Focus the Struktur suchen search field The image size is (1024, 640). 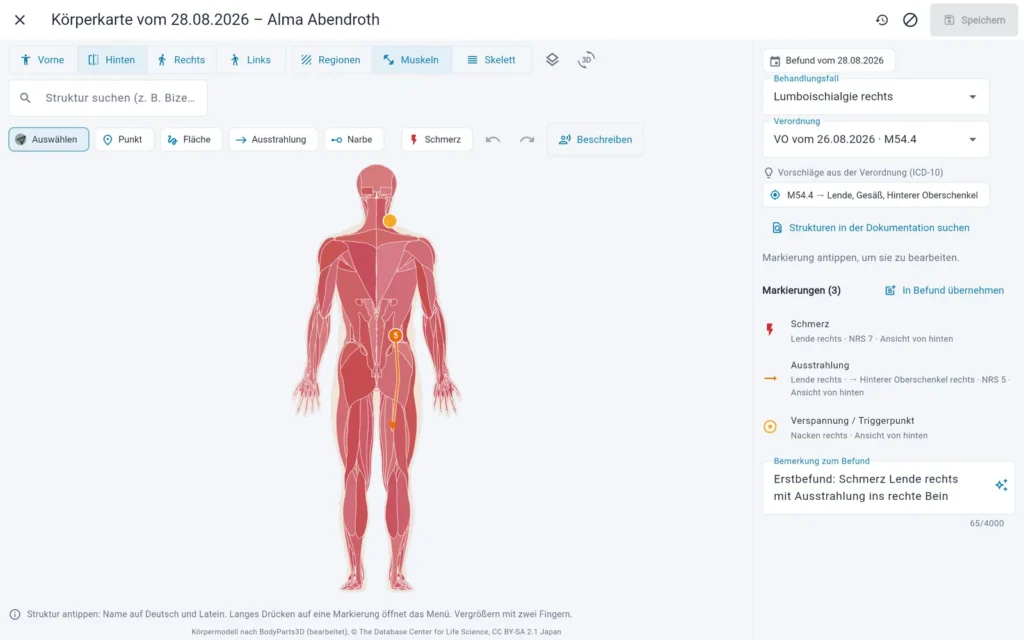pos(108,98)
